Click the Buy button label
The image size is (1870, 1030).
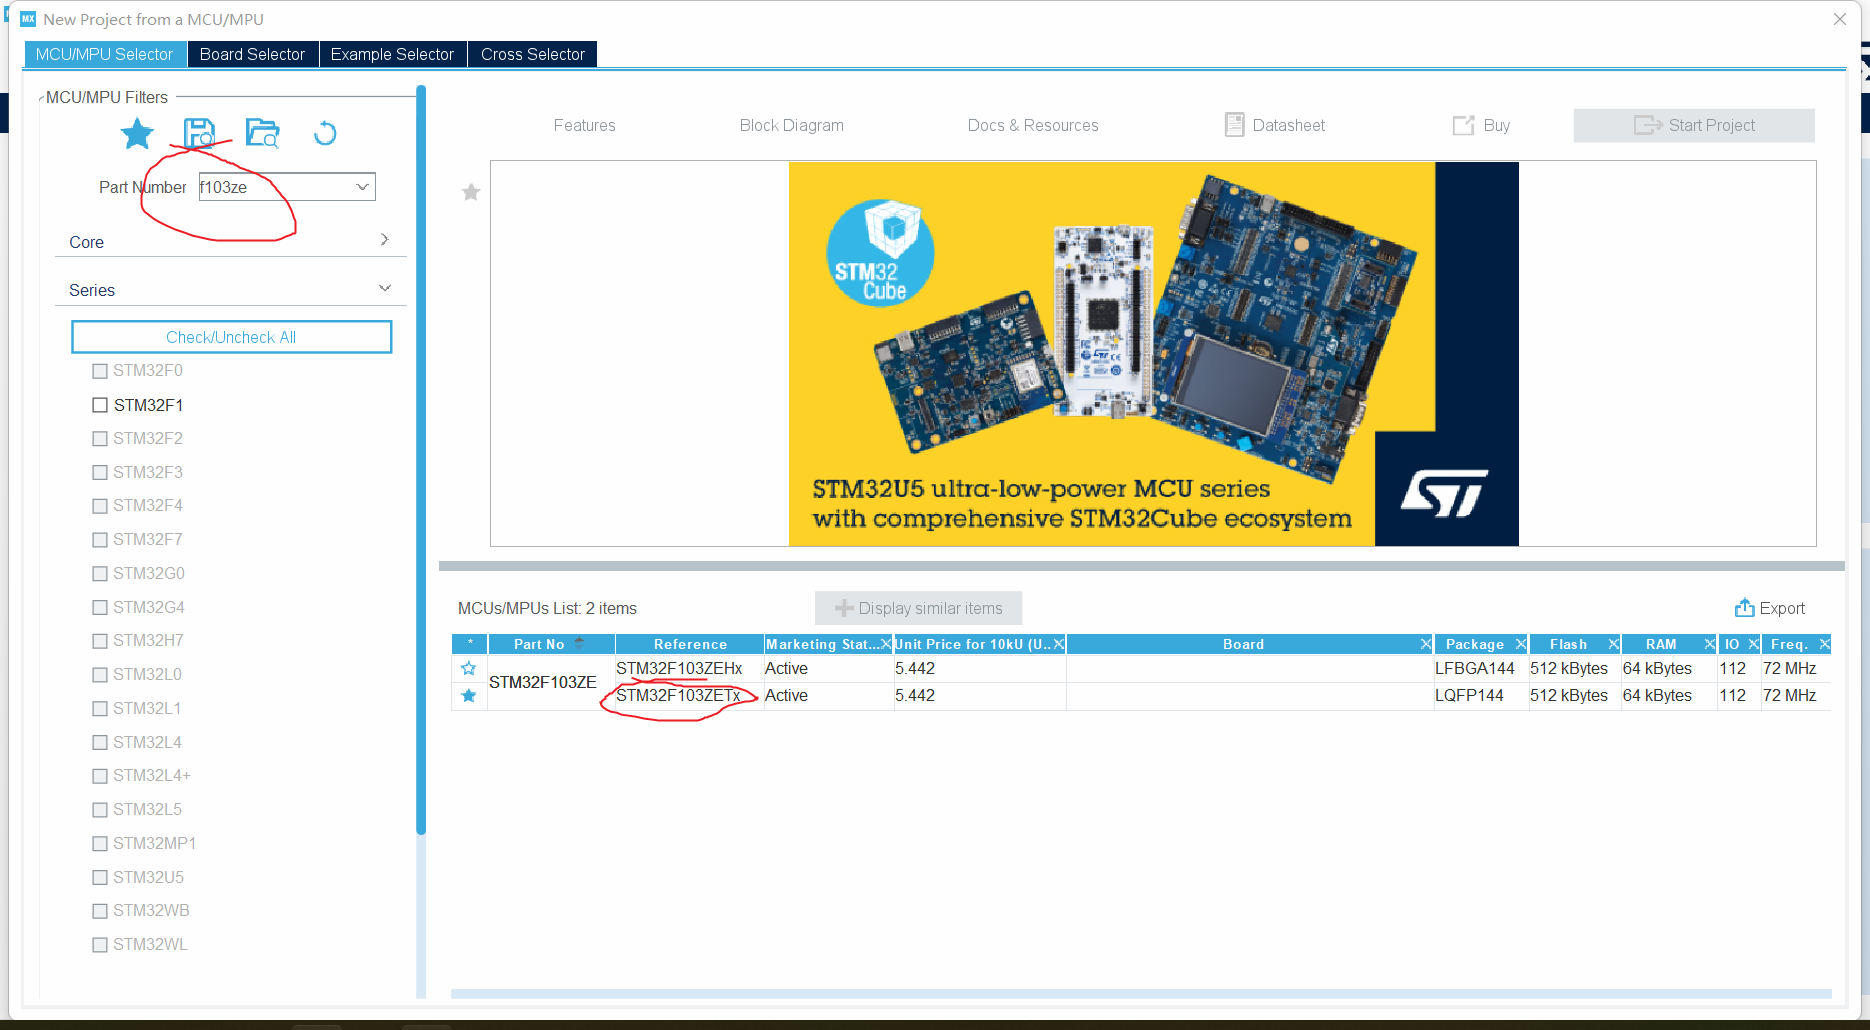[x=1497, y=125]
